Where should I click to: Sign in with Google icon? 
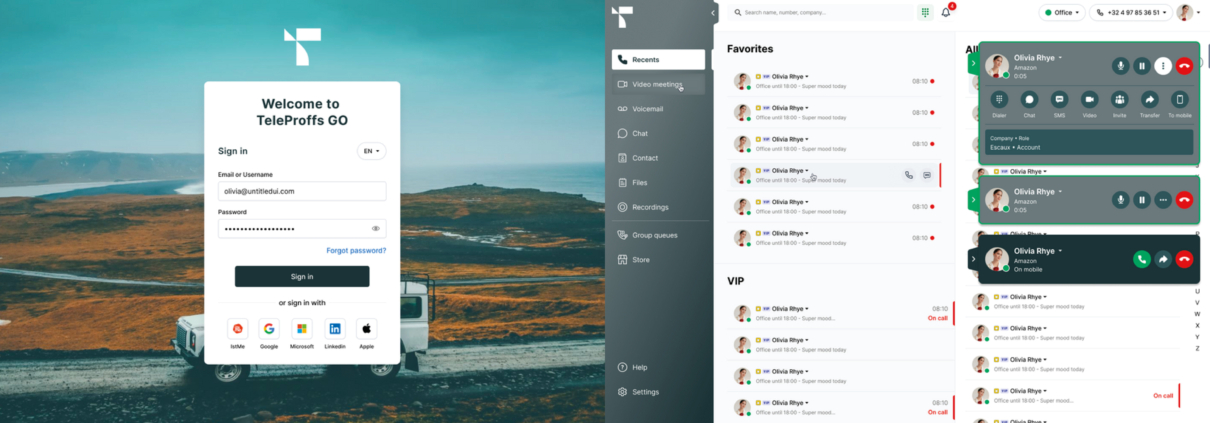click(269, 328)
